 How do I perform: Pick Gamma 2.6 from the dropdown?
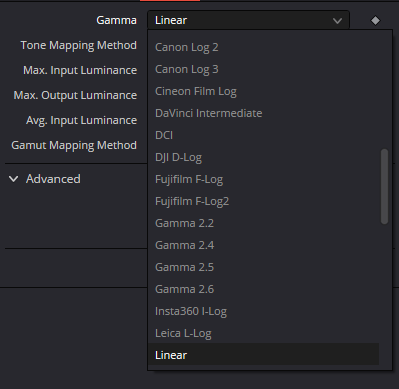[x=263, y=289]
